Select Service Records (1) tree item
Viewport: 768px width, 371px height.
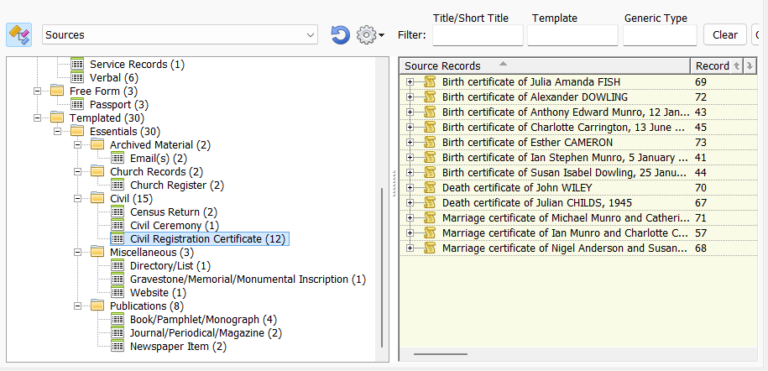point(137,64)
